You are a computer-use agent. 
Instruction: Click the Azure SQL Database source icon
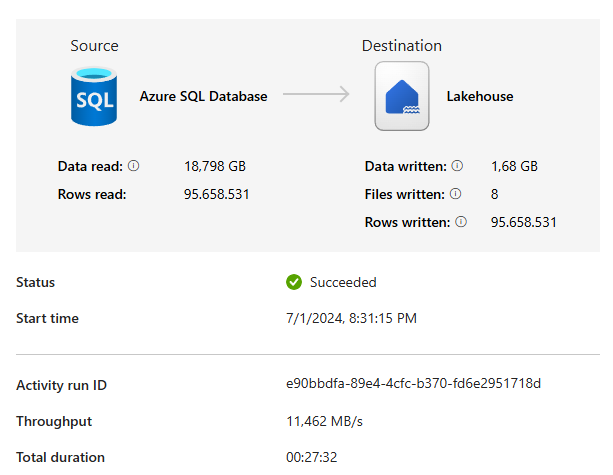tap(94, 97)
